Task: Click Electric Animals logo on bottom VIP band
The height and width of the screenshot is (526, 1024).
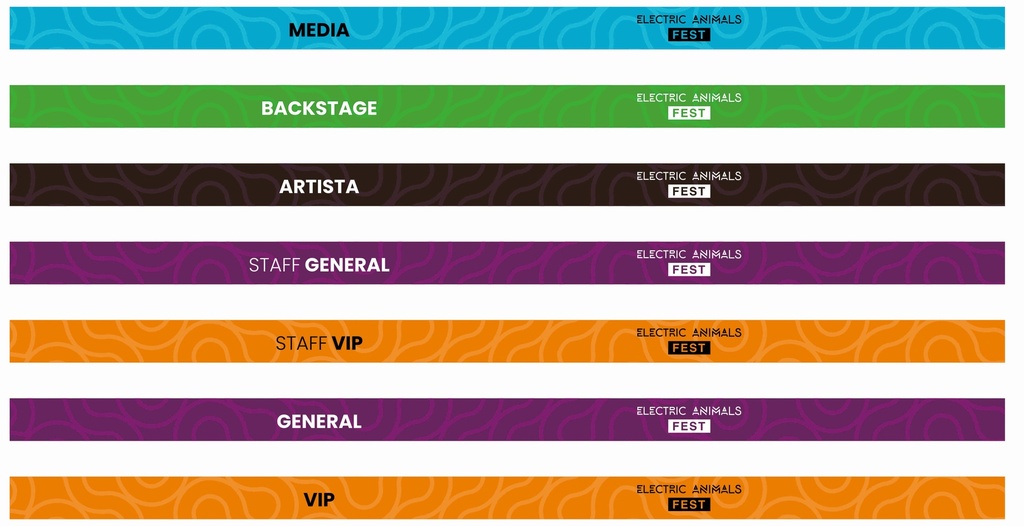Action: 689,498
